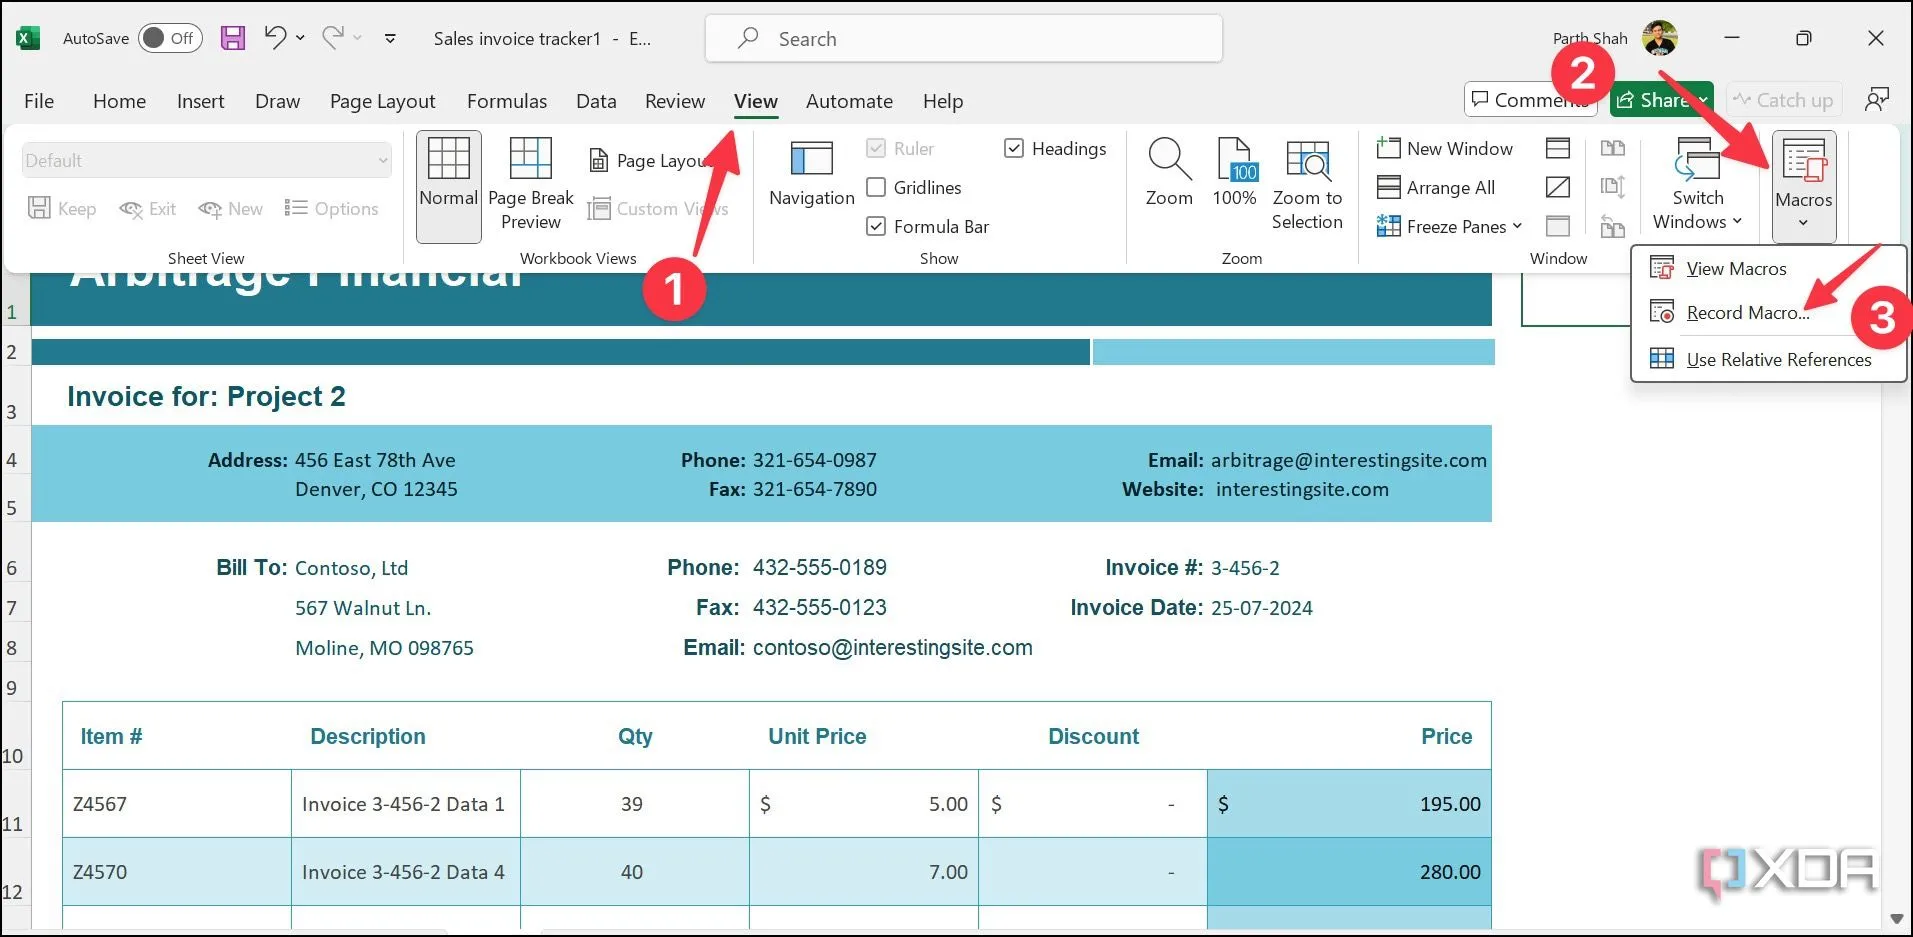This screenshot has width=1913, height=937.
Task: Open the Zoom magnifier tool
Action: coord(1169,172)
